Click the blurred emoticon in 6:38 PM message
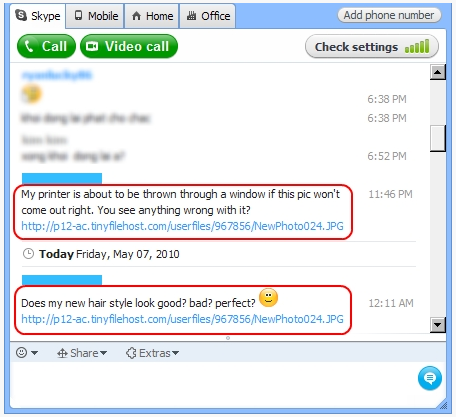456x417 pixels. tap(32, 94)
